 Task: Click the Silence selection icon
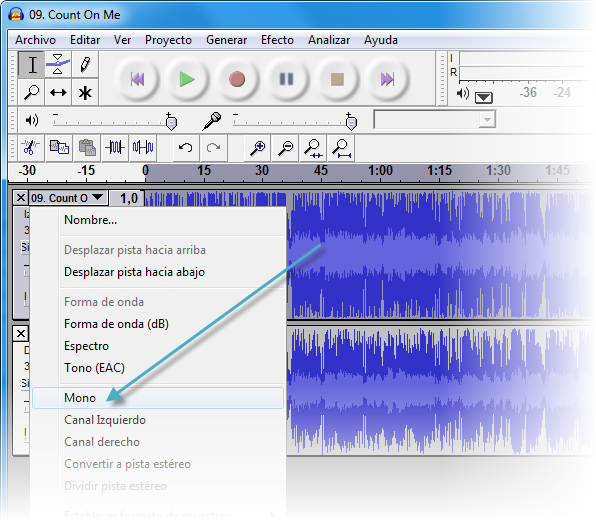[x=143, y=147]
